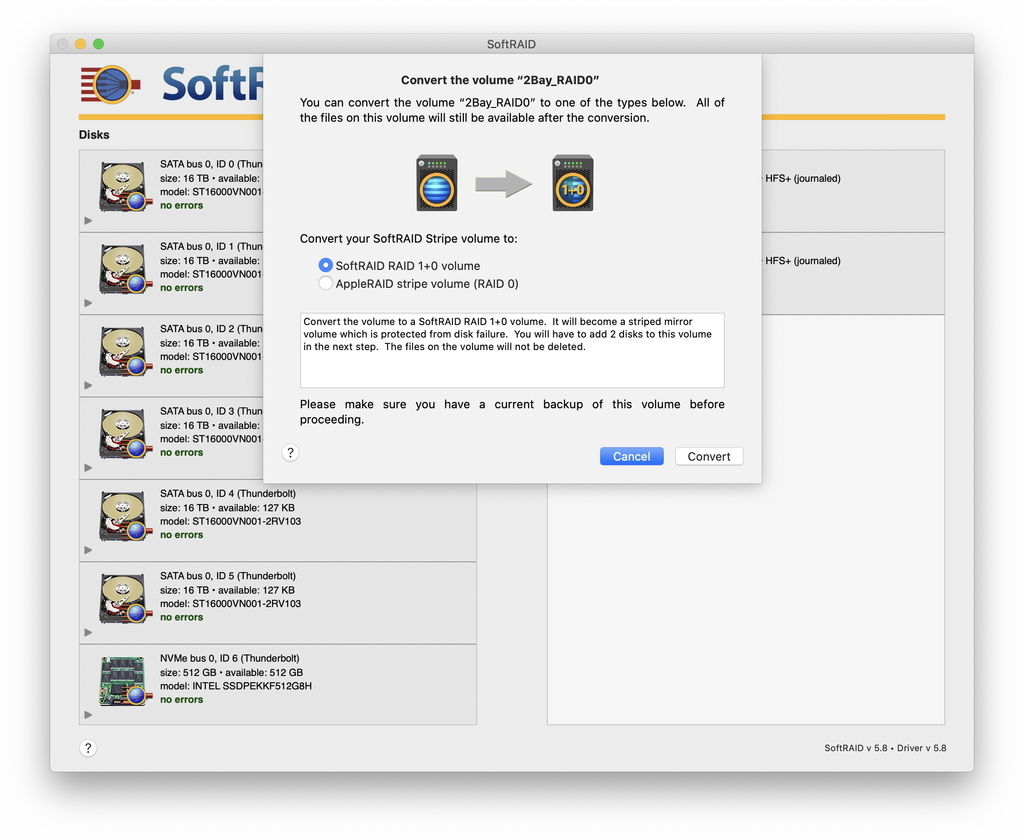The image size is (1024, 838).
Task: Click 'no errors' status for SATA ID 1
Action: (x=182, y=287)
